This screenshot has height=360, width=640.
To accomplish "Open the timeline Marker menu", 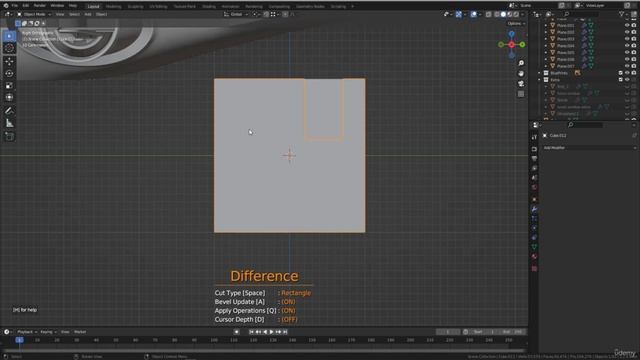I will (80, 332).
